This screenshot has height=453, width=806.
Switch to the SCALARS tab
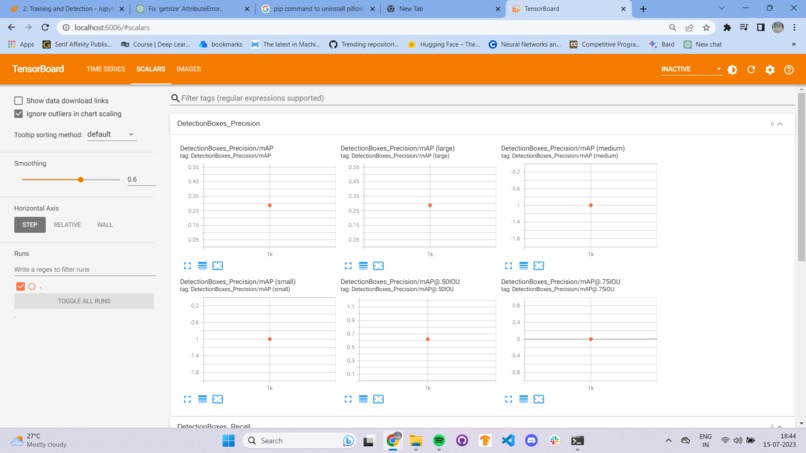click(151, 69)
